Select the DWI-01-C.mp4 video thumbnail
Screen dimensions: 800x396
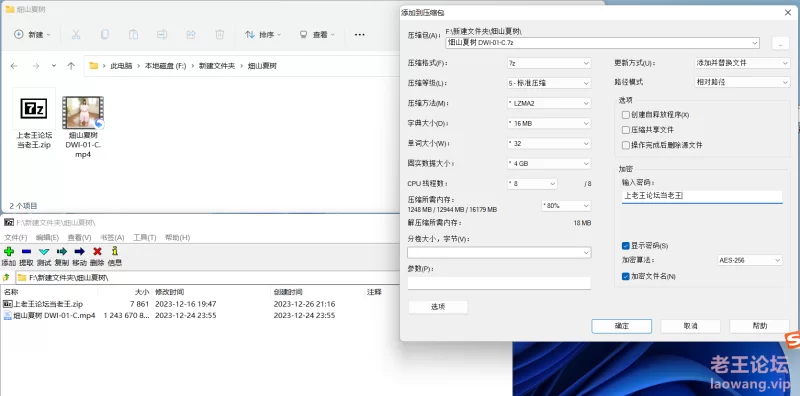click(x=83, y=112)
